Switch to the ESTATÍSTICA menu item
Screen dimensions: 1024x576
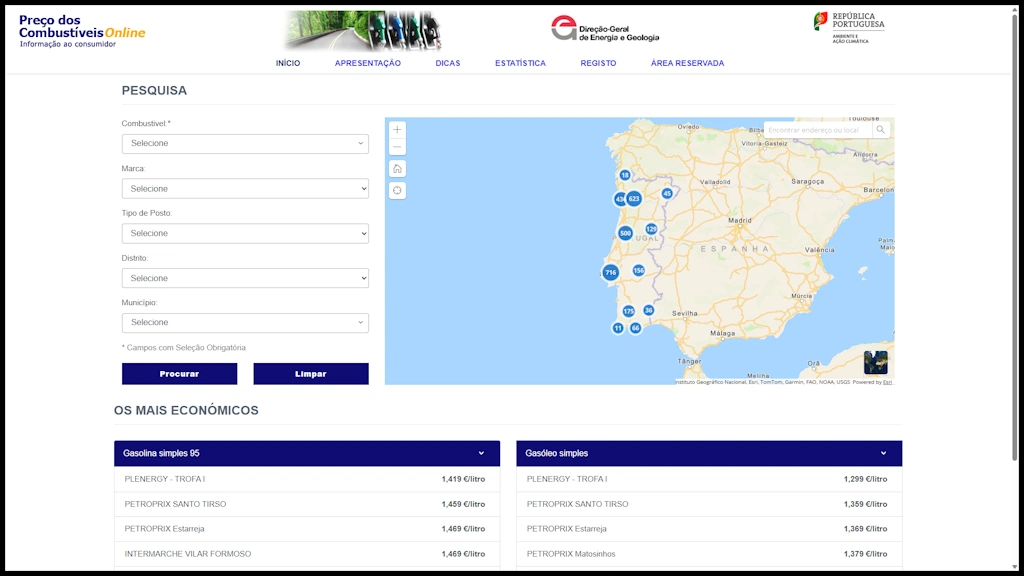click(521, 62)
